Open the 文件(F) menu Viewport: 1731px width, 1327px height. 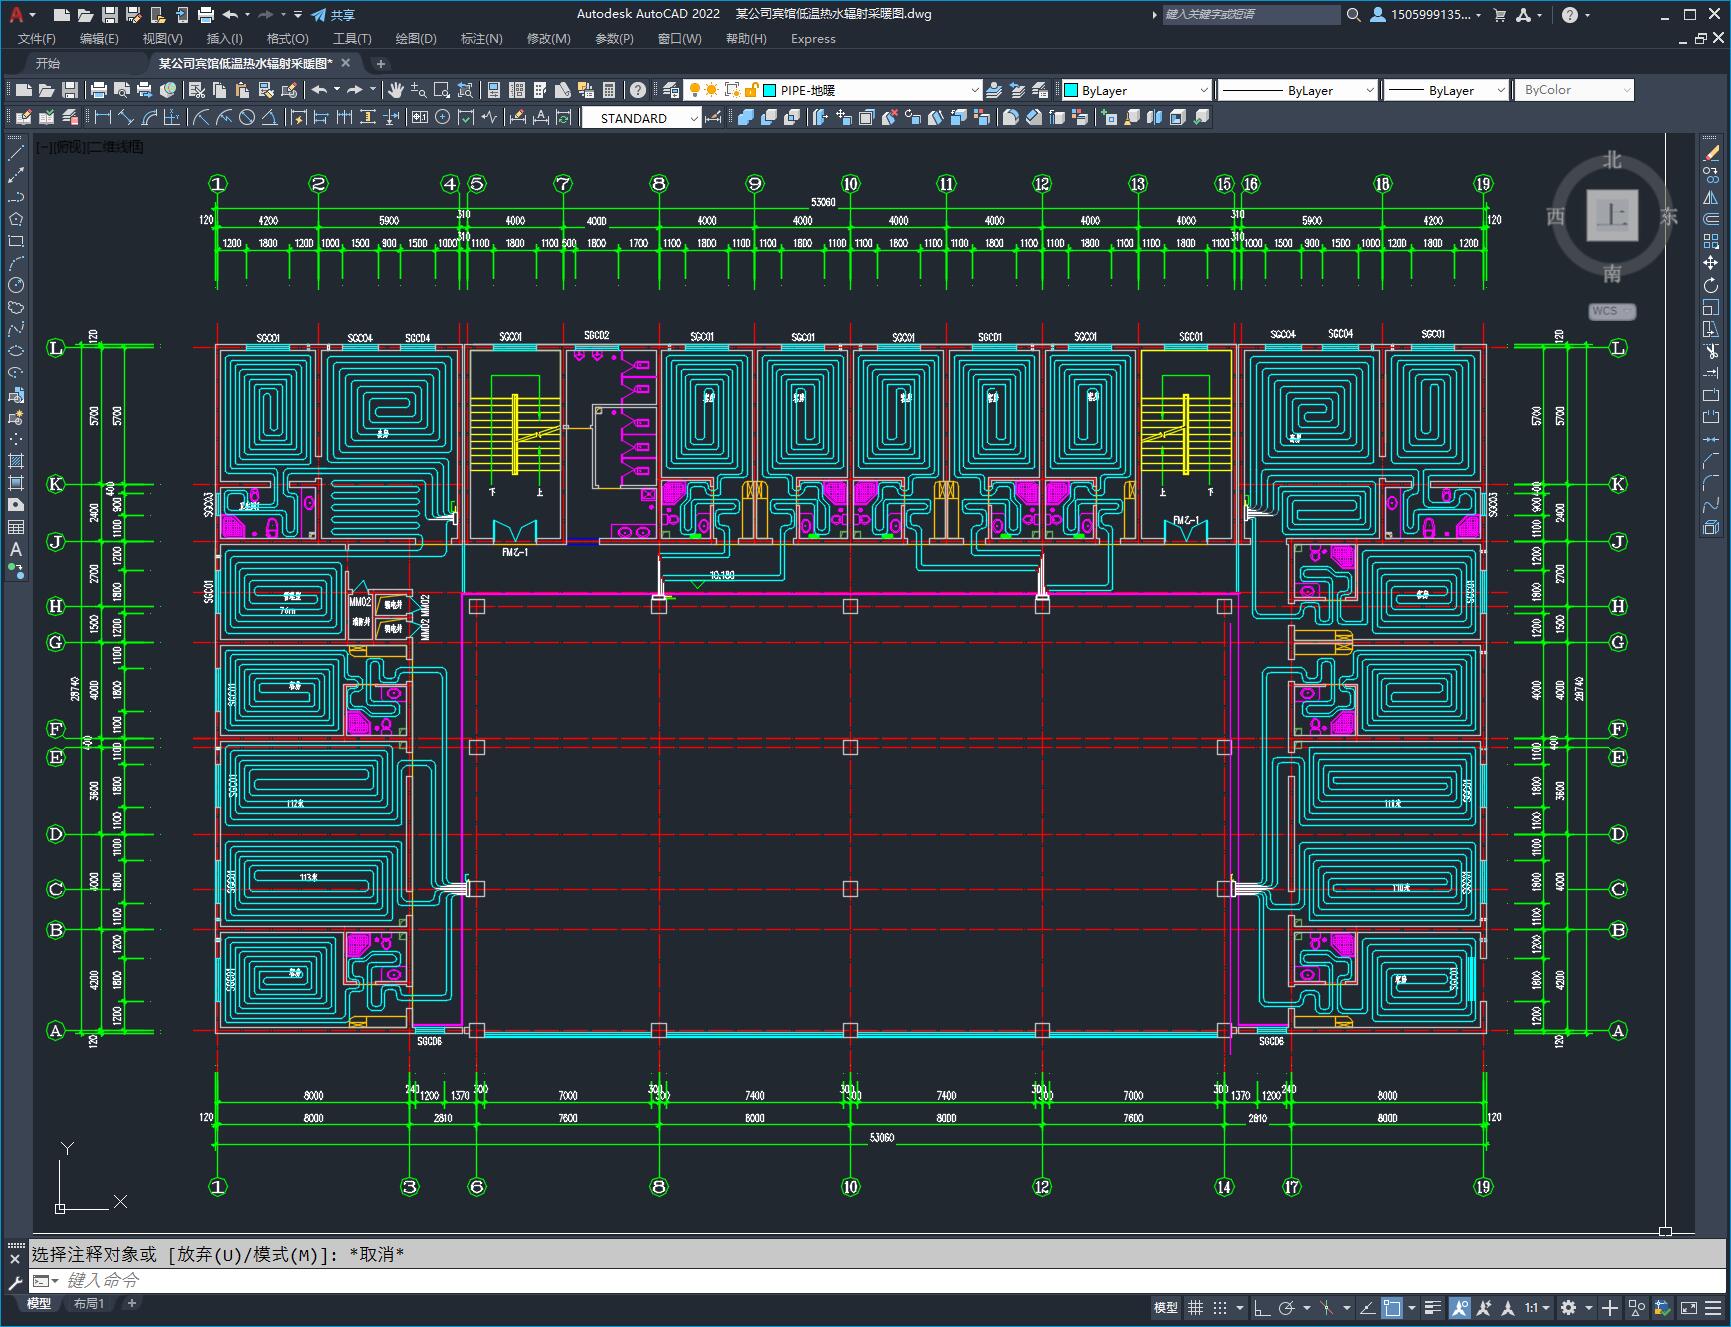[x=37, y=39]
